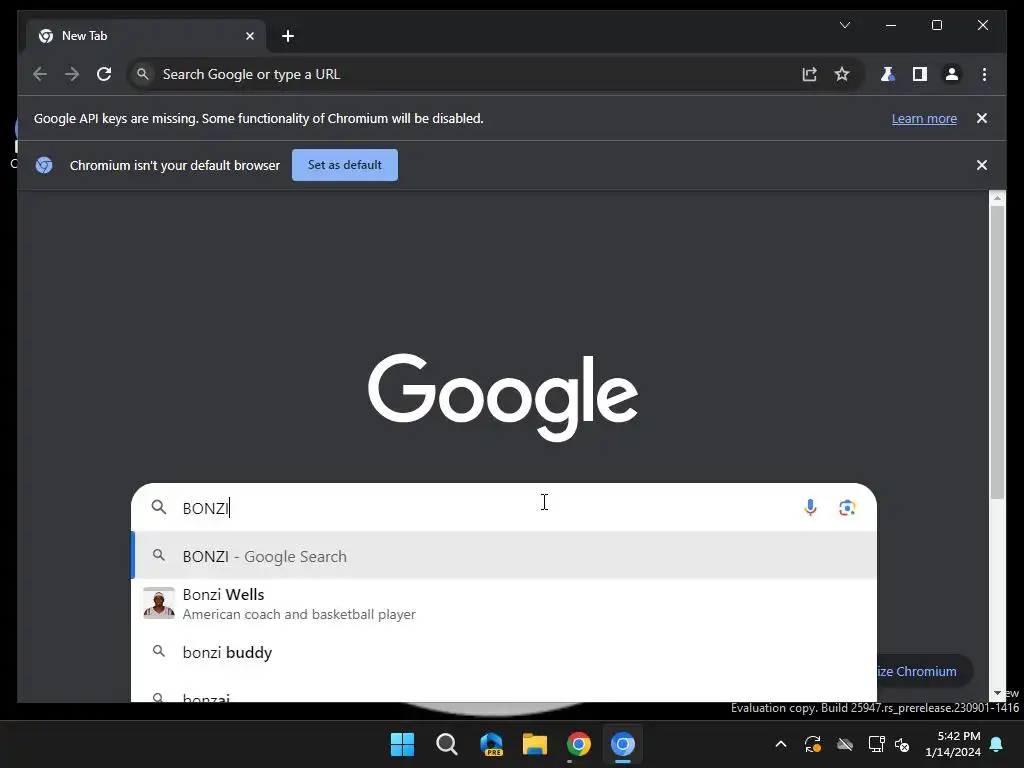This screenshot has width=1024, height=768.
Task: Show hidden system tray icons
Action: 780,744
